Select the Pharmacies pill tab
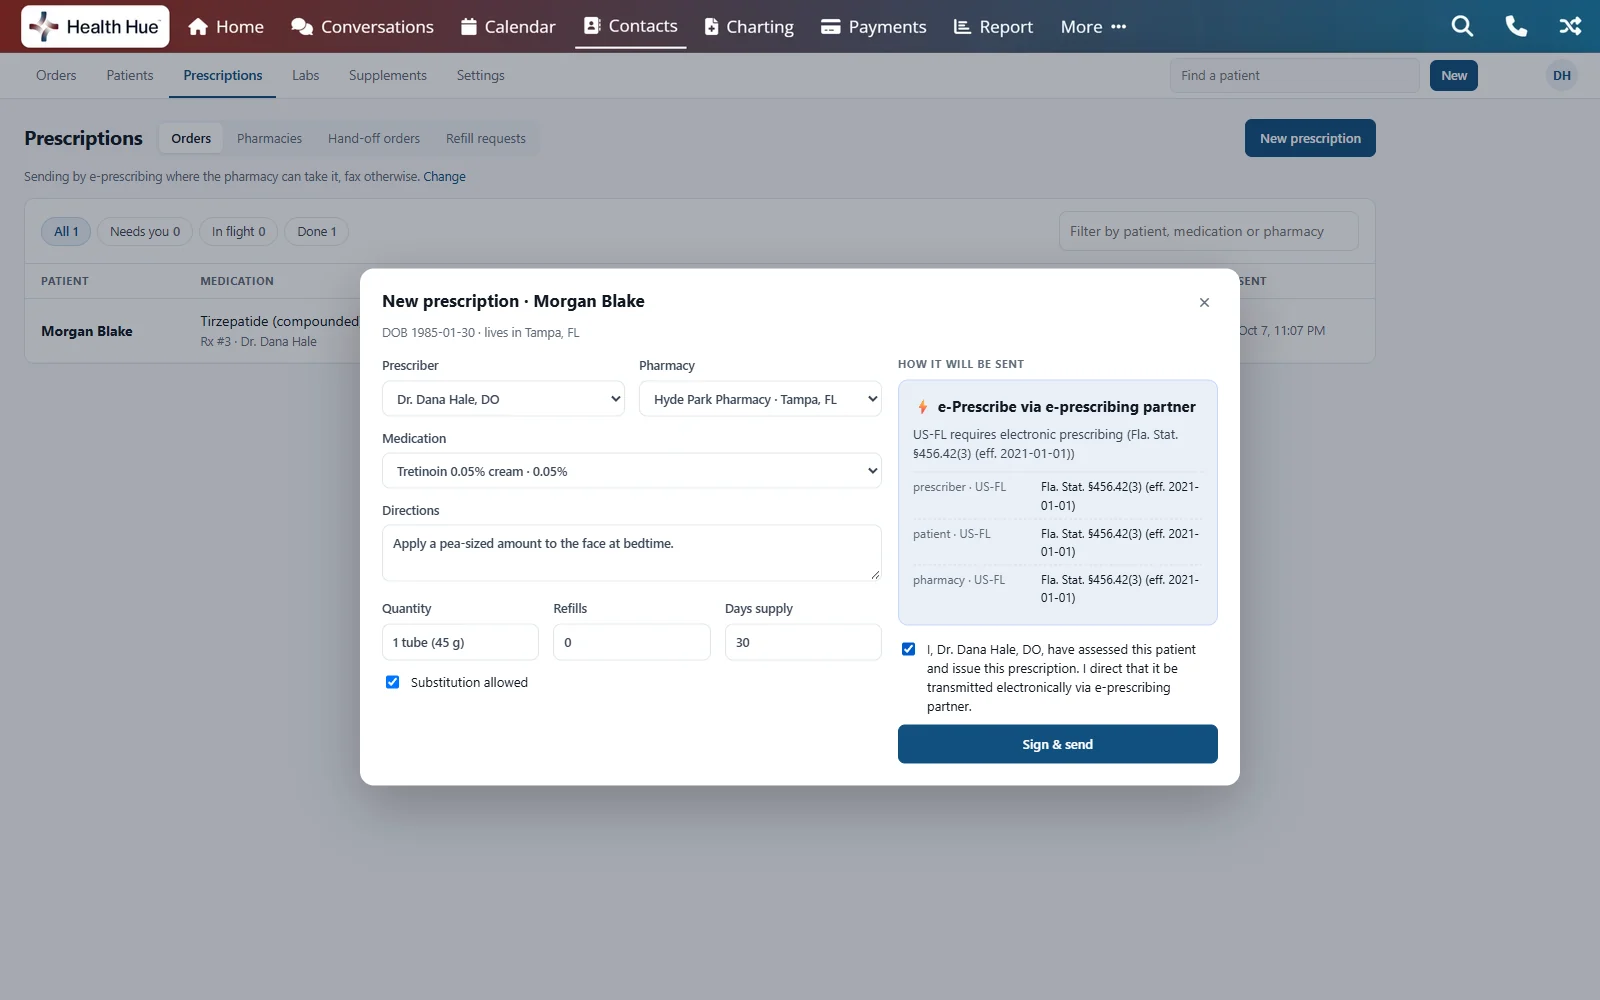Image resolution: width=1600 pixels, height=1000 pixels. click(x=269, y=138)
